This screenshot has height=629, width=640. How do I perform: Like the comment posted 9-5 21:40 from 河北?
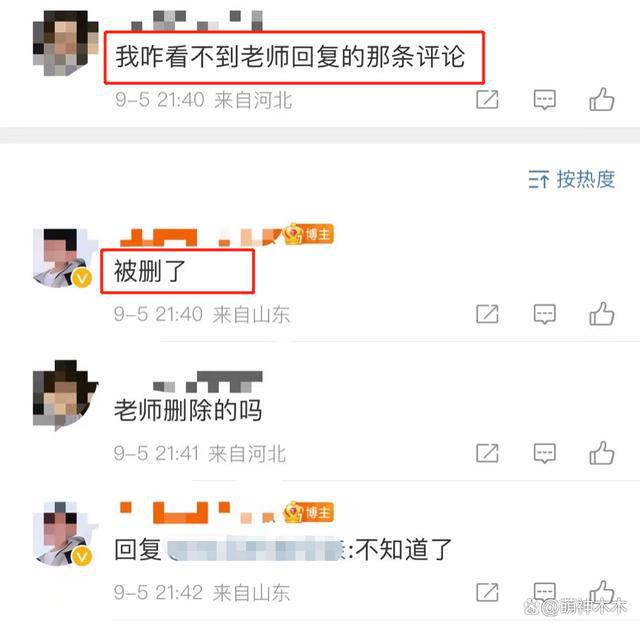click(x=602, y=100)
